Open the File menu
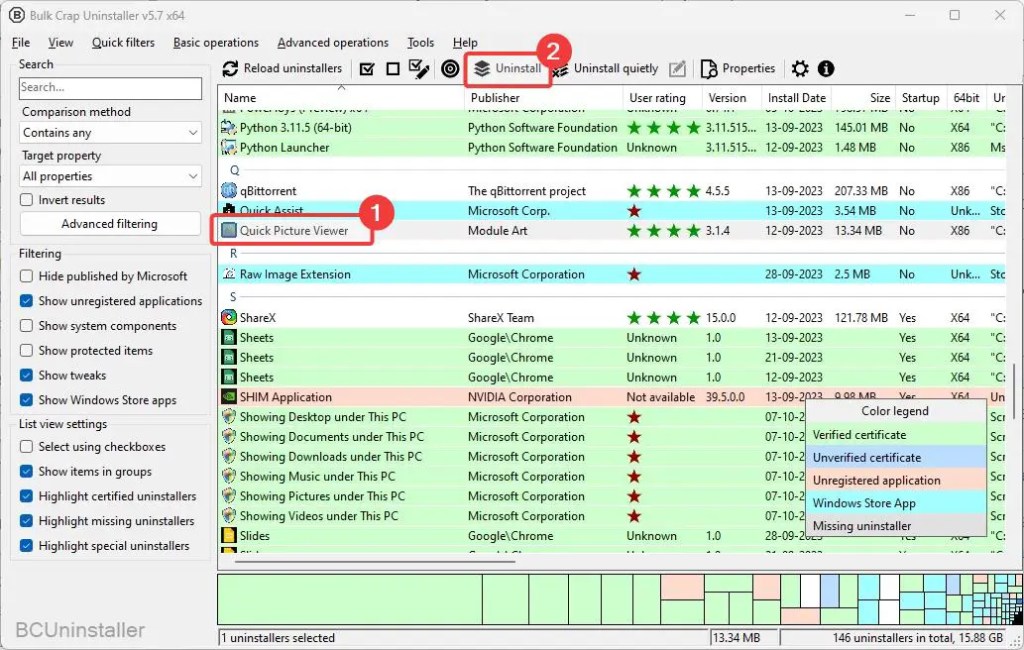Screen dimensions: 1024x650 click(x=21, y=42)
